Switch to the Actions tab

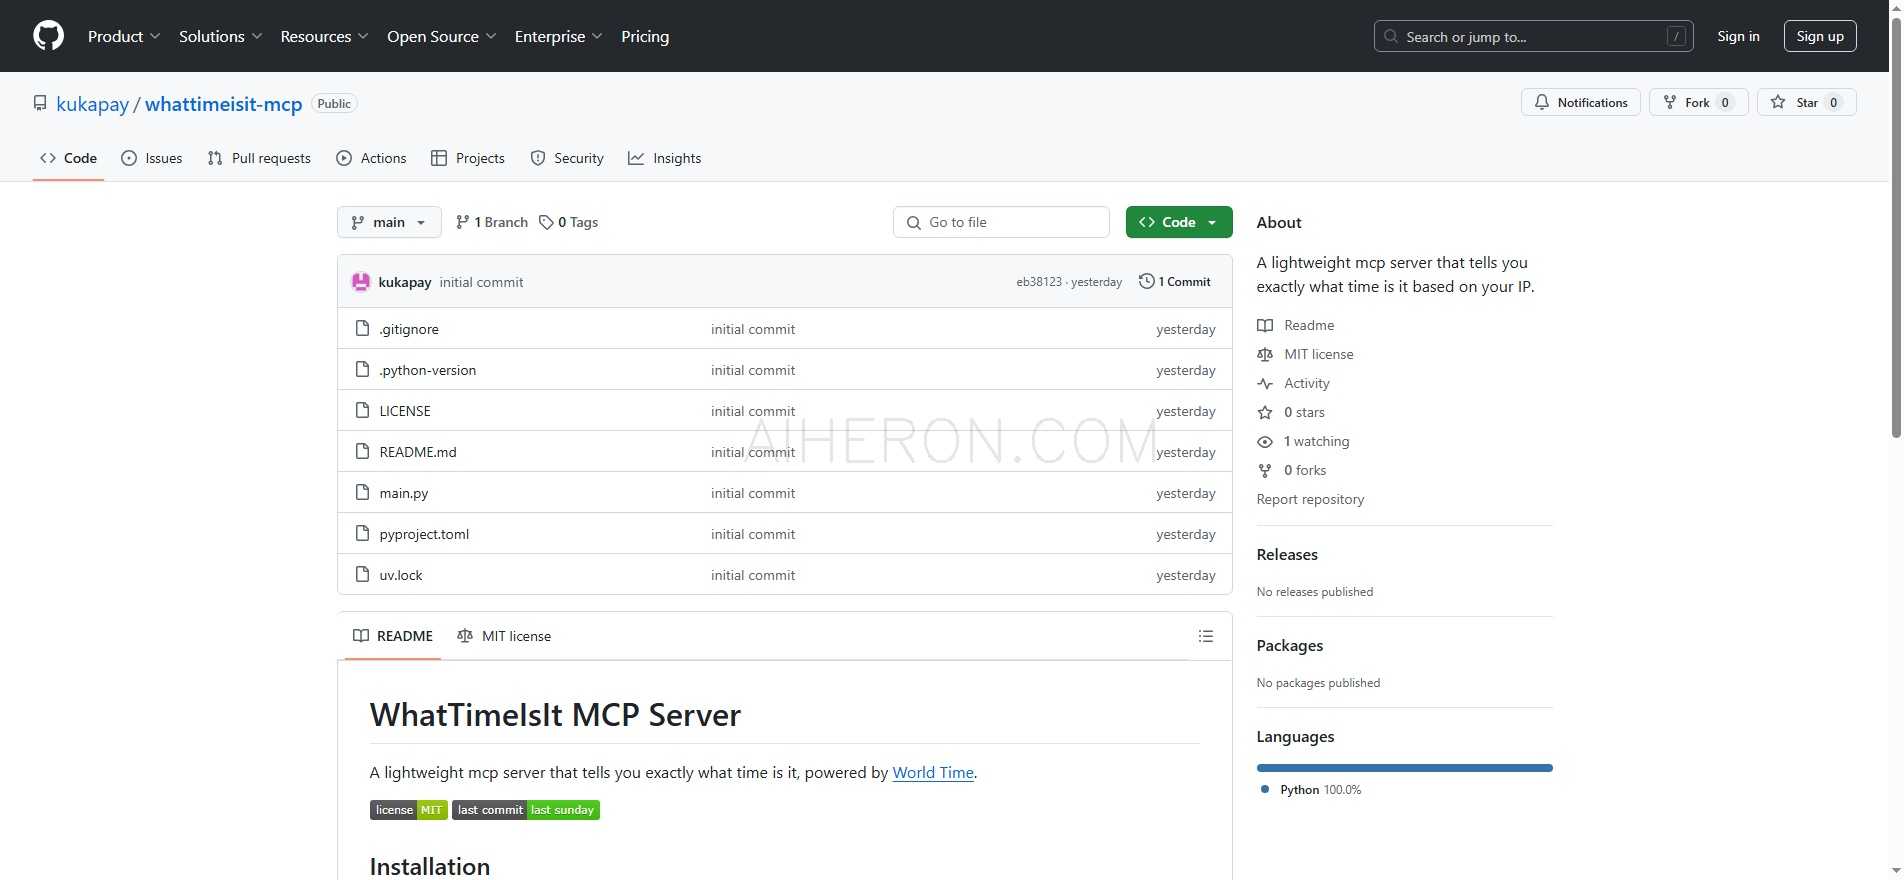point(371,158)
